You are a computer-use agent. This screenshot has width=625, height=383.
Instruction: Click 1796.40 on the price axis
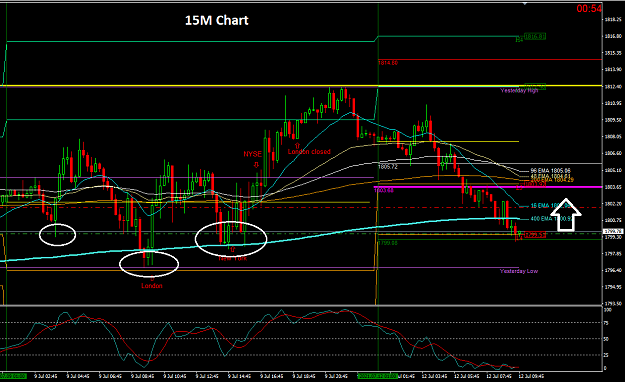pos(613,270)
